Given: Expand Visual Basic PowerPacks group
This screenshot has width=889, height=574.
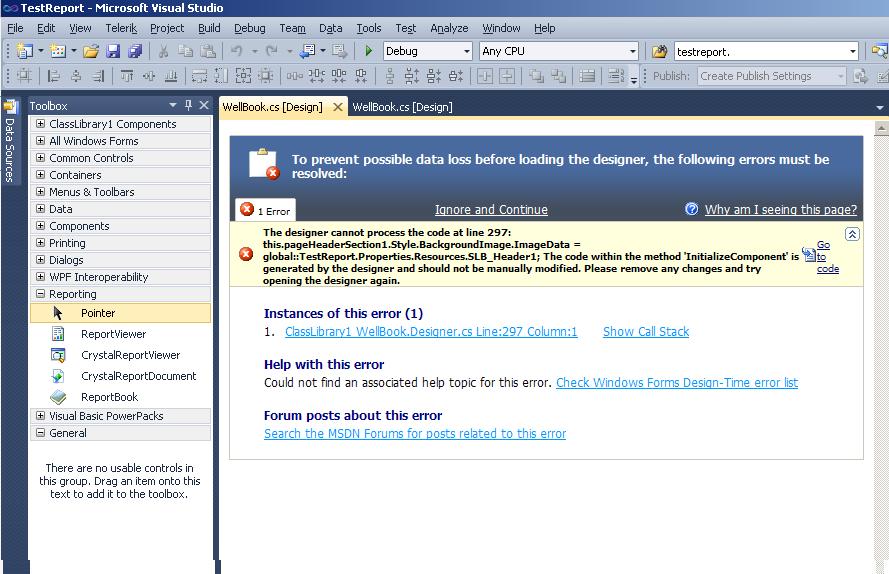Looking at the screenshot, I should tap(40, 416).
